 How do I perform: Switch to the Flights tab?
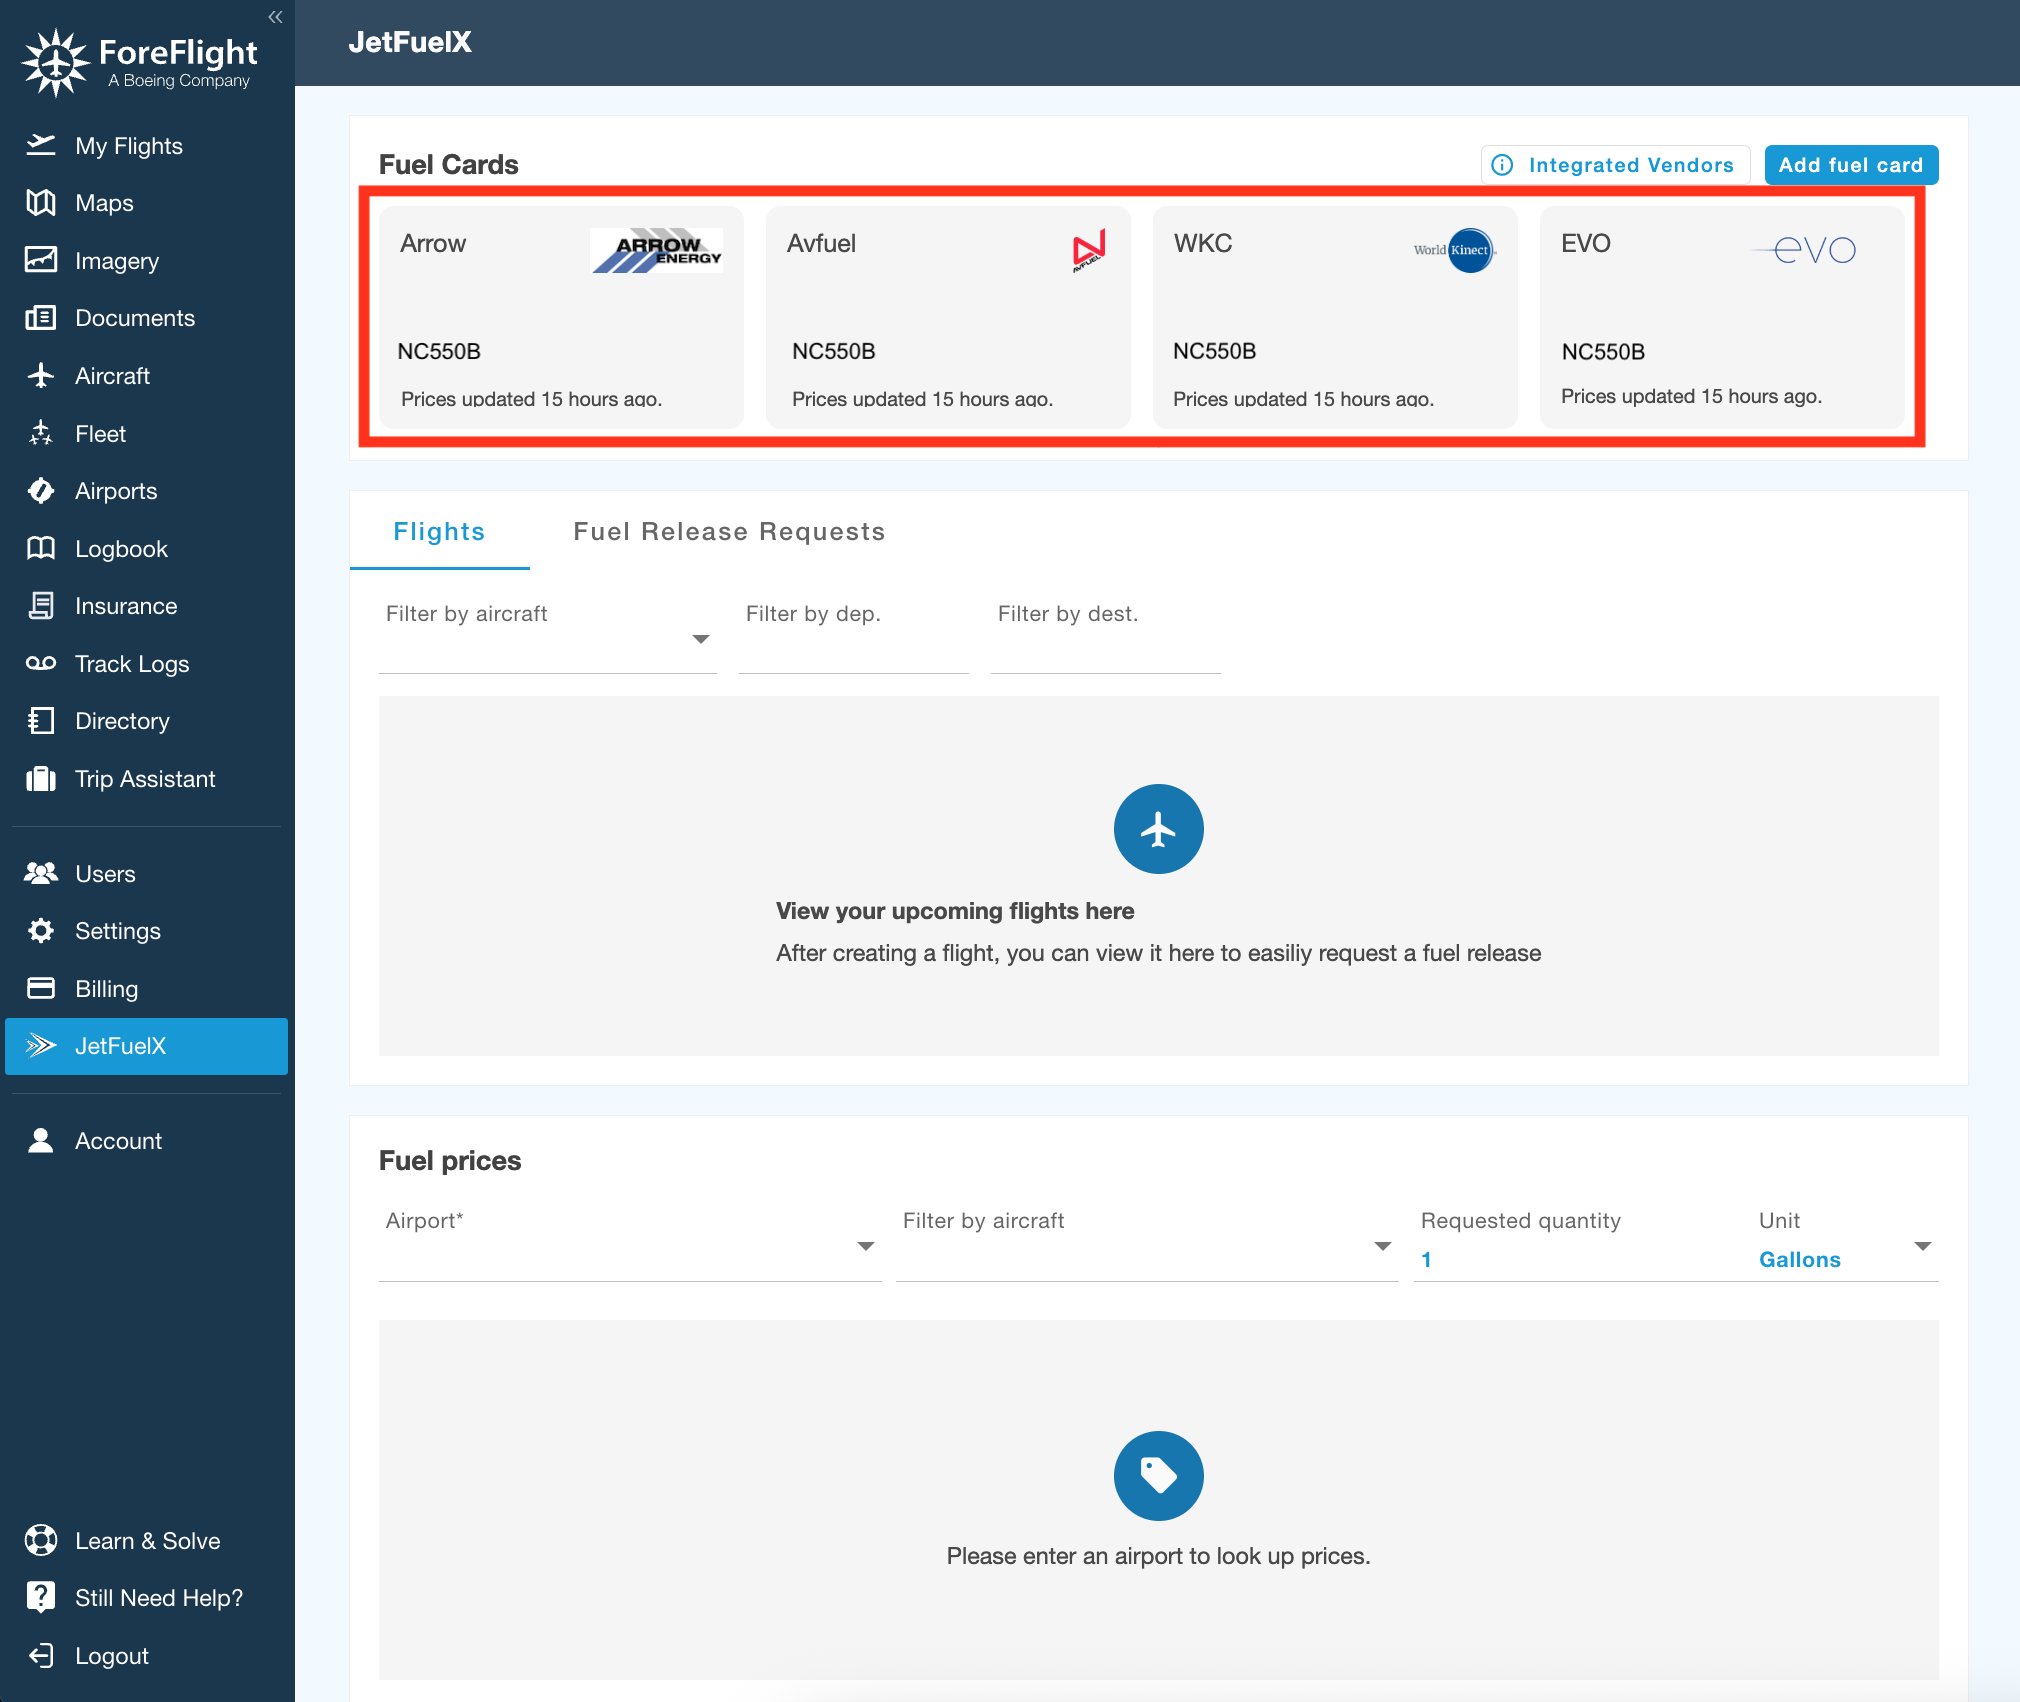tap(439, 531)
